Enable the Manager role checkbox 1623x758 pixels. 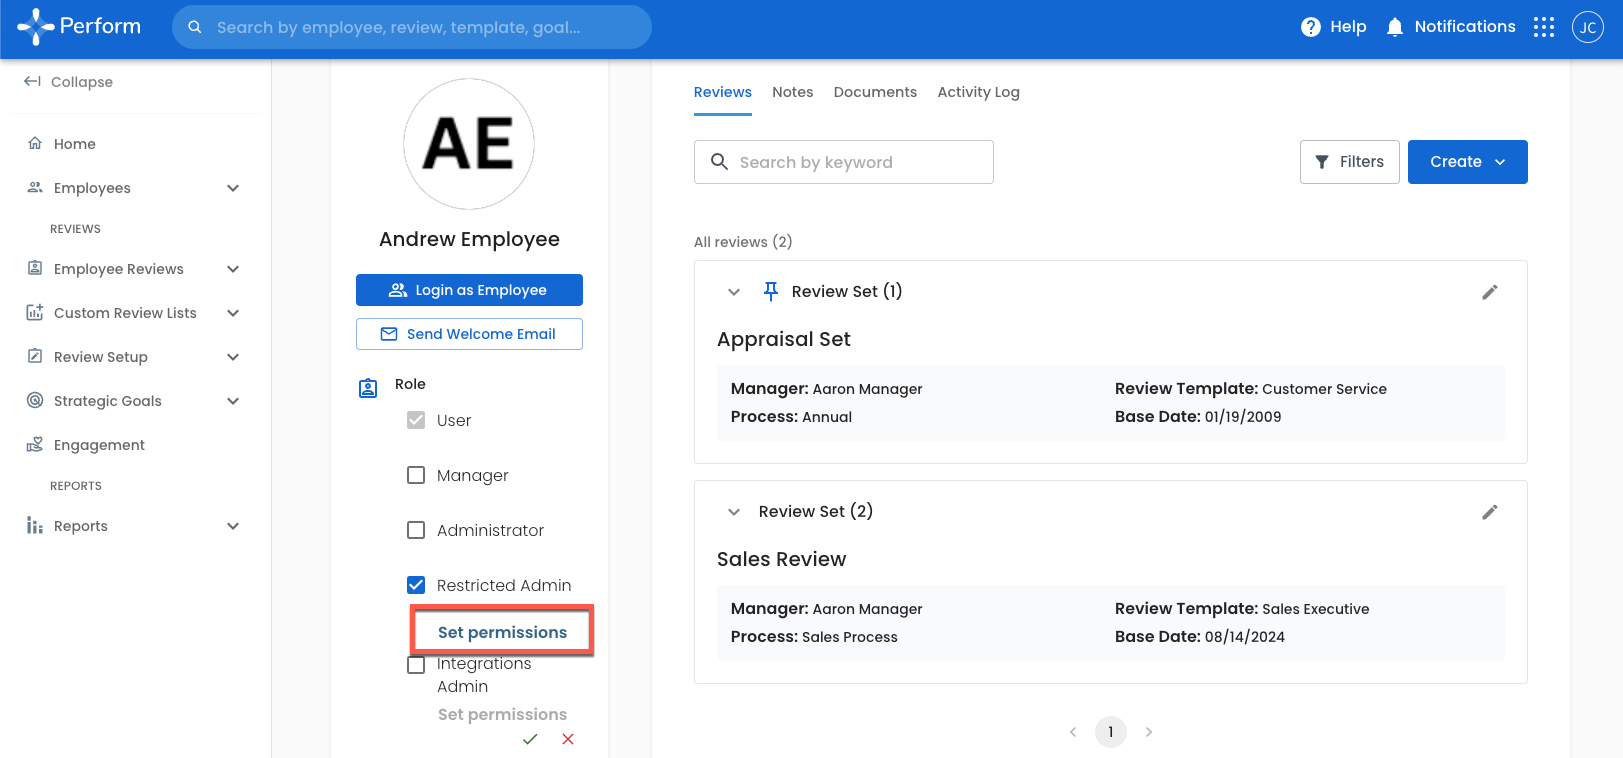416,475
